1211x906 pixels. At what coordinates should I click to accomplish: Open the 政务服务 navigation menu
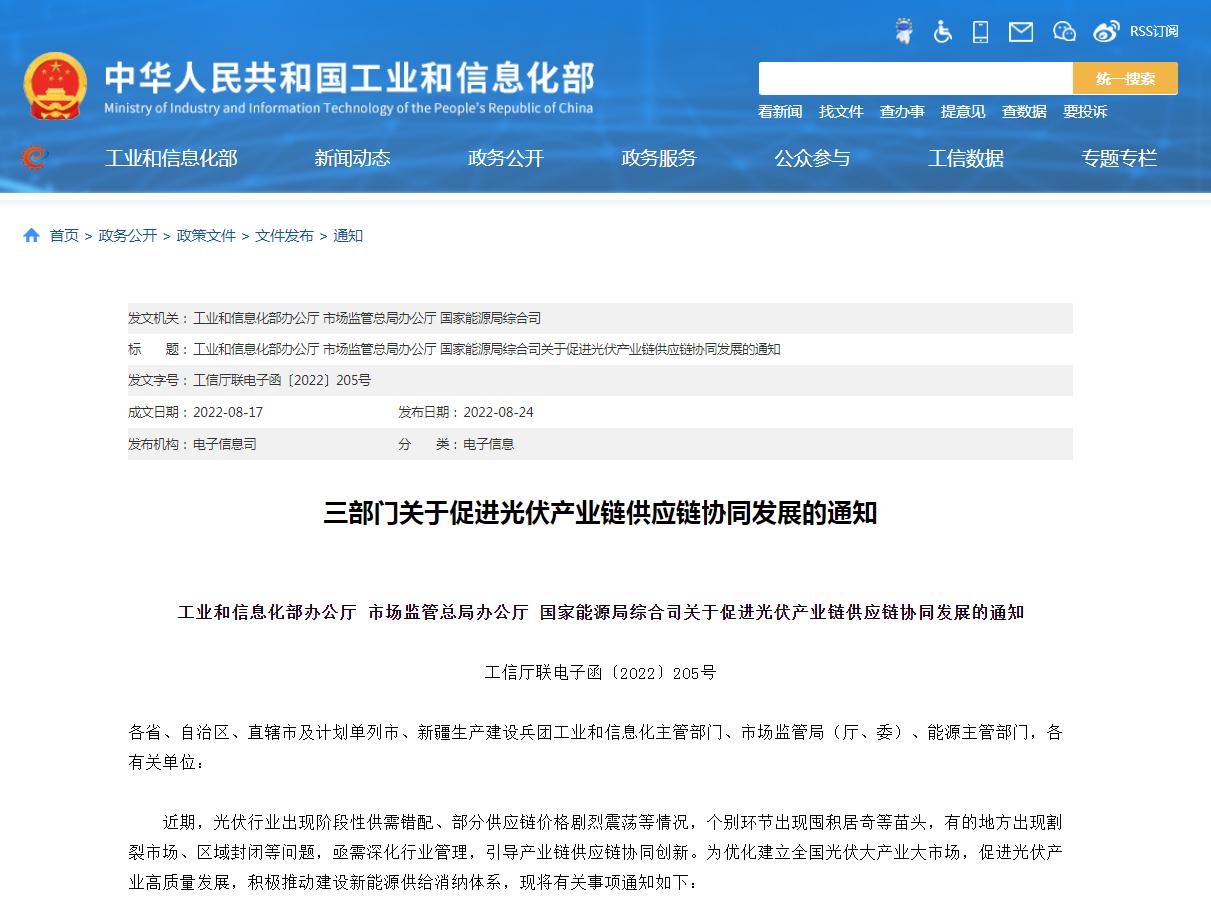(x=659, y=158)
